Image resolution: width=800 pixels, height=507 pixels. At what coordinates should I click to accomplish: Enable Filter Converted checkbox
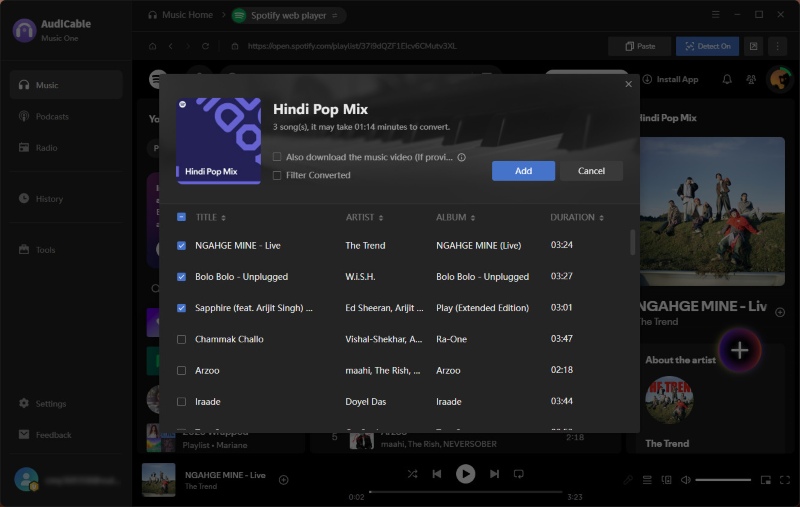(277, 175)
